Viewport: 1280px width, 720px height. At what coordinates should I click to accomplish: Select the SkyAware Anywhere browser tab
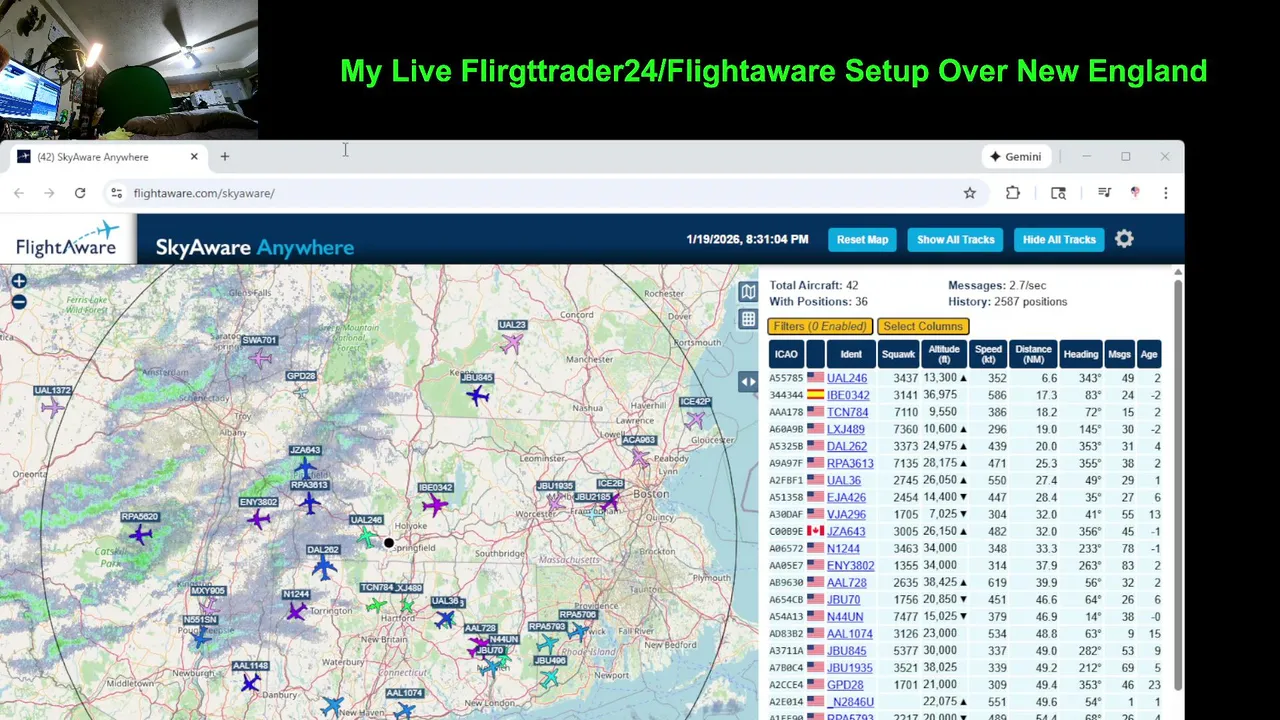pyautogui.click(x=107, y=157)
